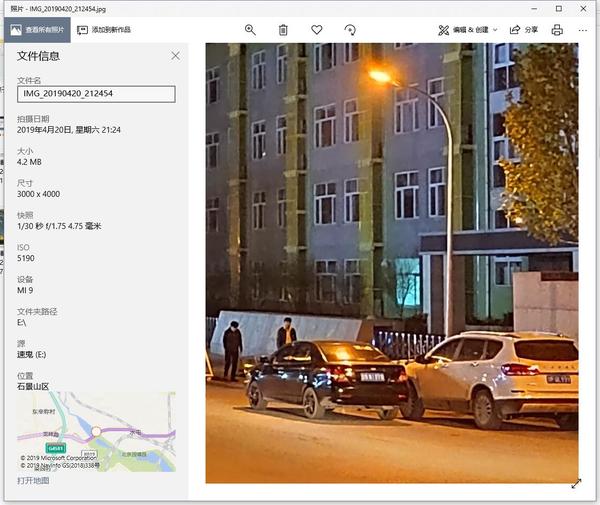Screen dimensions: 600x505
Task: Click the location map thumbnail
Action: pos(96,432)
